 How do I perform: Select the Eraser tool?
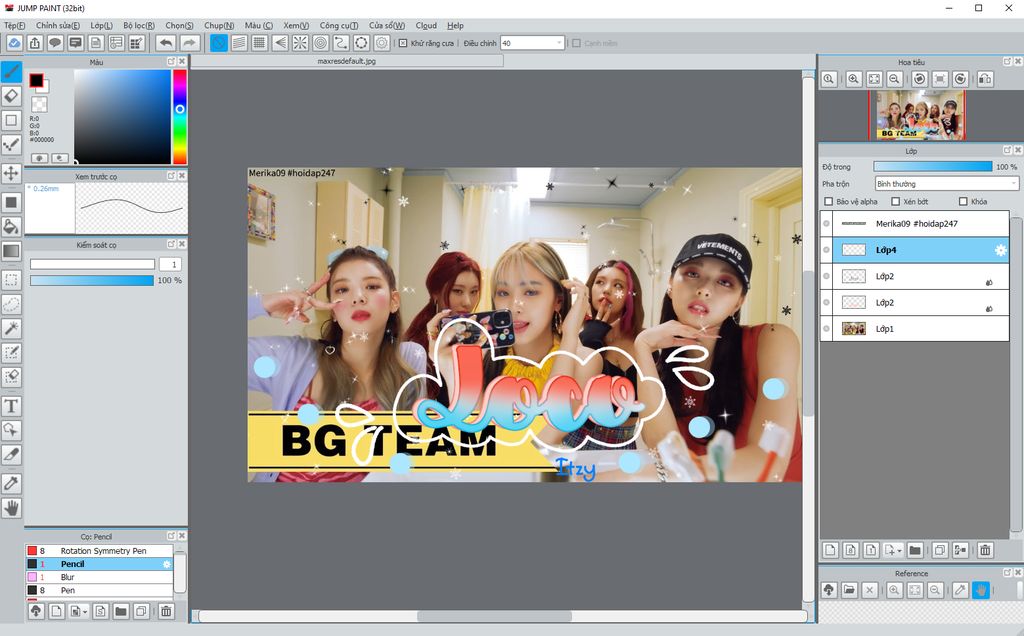(x=11, y=96)
